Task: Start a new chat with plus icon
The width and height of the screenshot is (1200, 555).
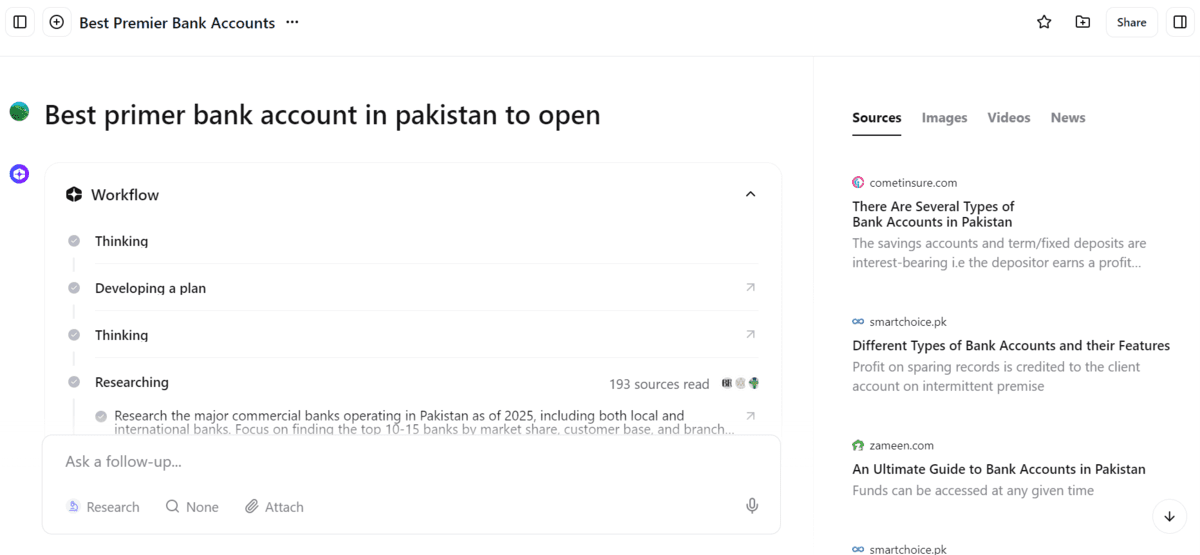Action: click(x=57, y=22)
